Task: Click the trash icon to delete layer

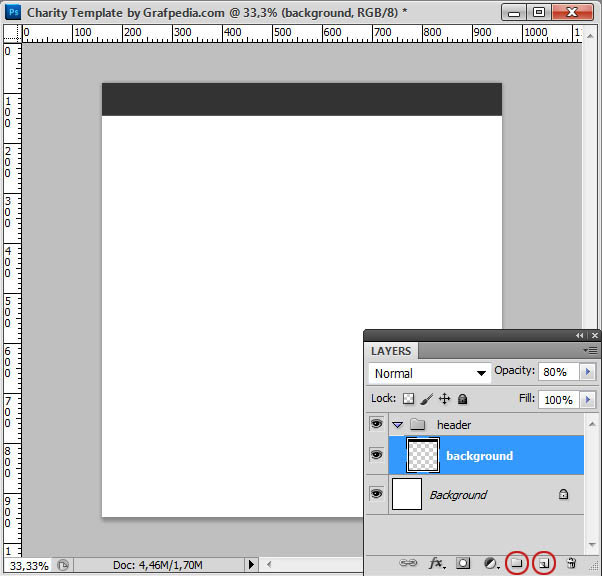Action: coord(571,563)
